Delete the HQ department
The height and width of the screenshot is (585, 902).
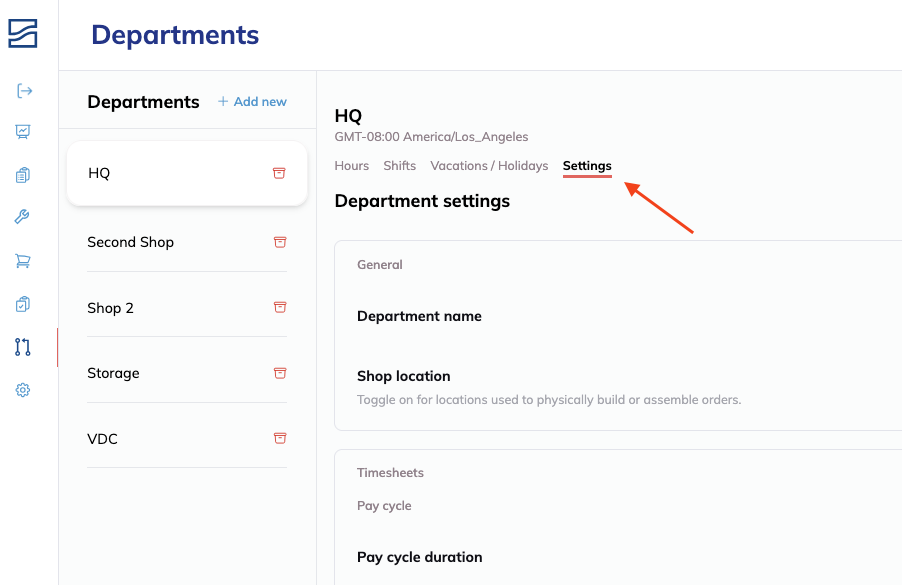point(279,173)
